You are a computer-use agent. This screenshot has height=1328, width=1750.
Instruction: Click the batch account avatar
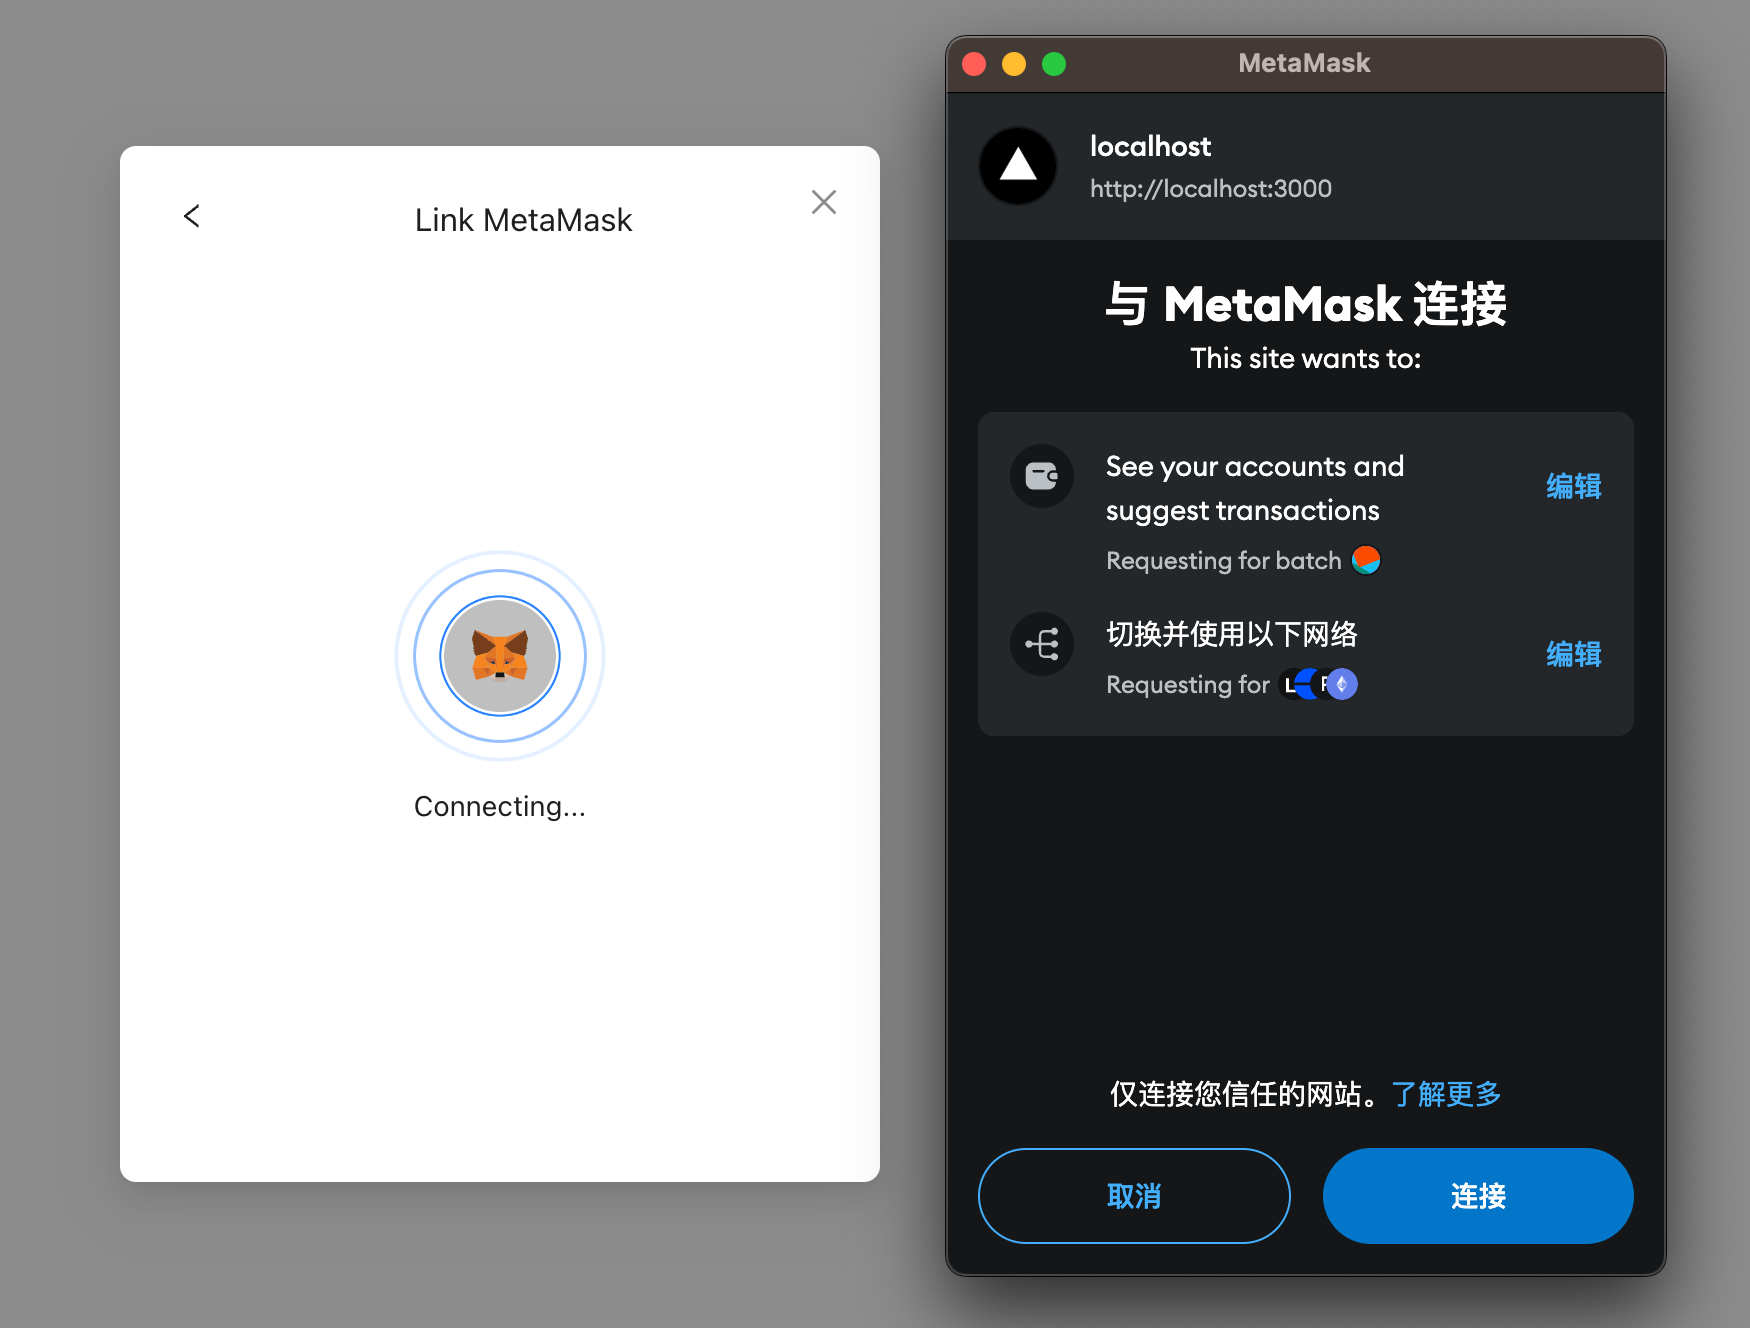point(1366,560)
